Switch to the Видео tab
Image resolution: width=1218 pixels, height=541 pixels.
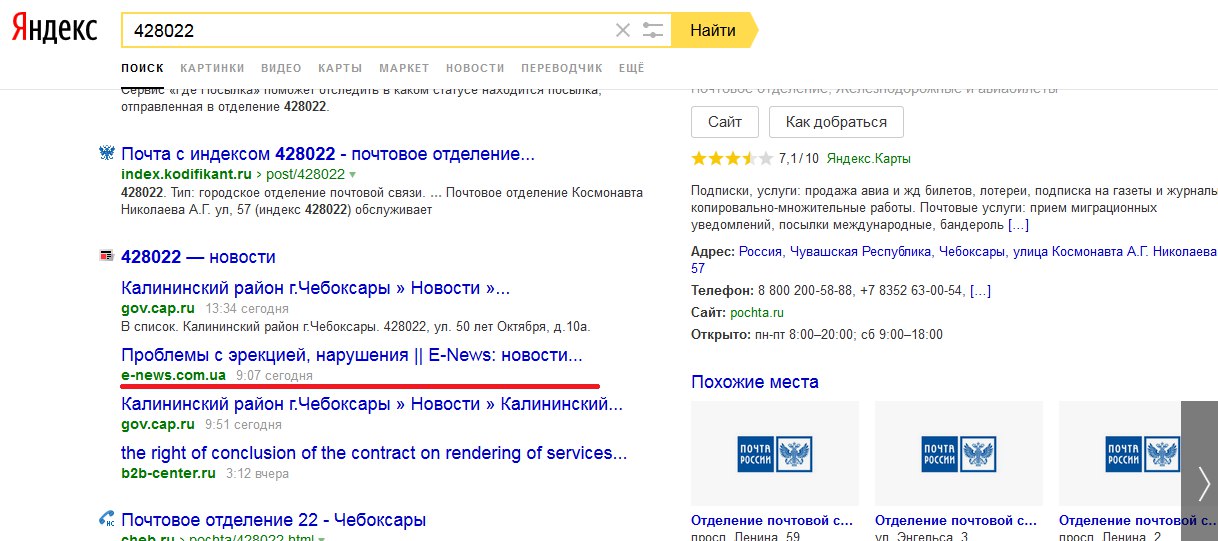point(281,68)
